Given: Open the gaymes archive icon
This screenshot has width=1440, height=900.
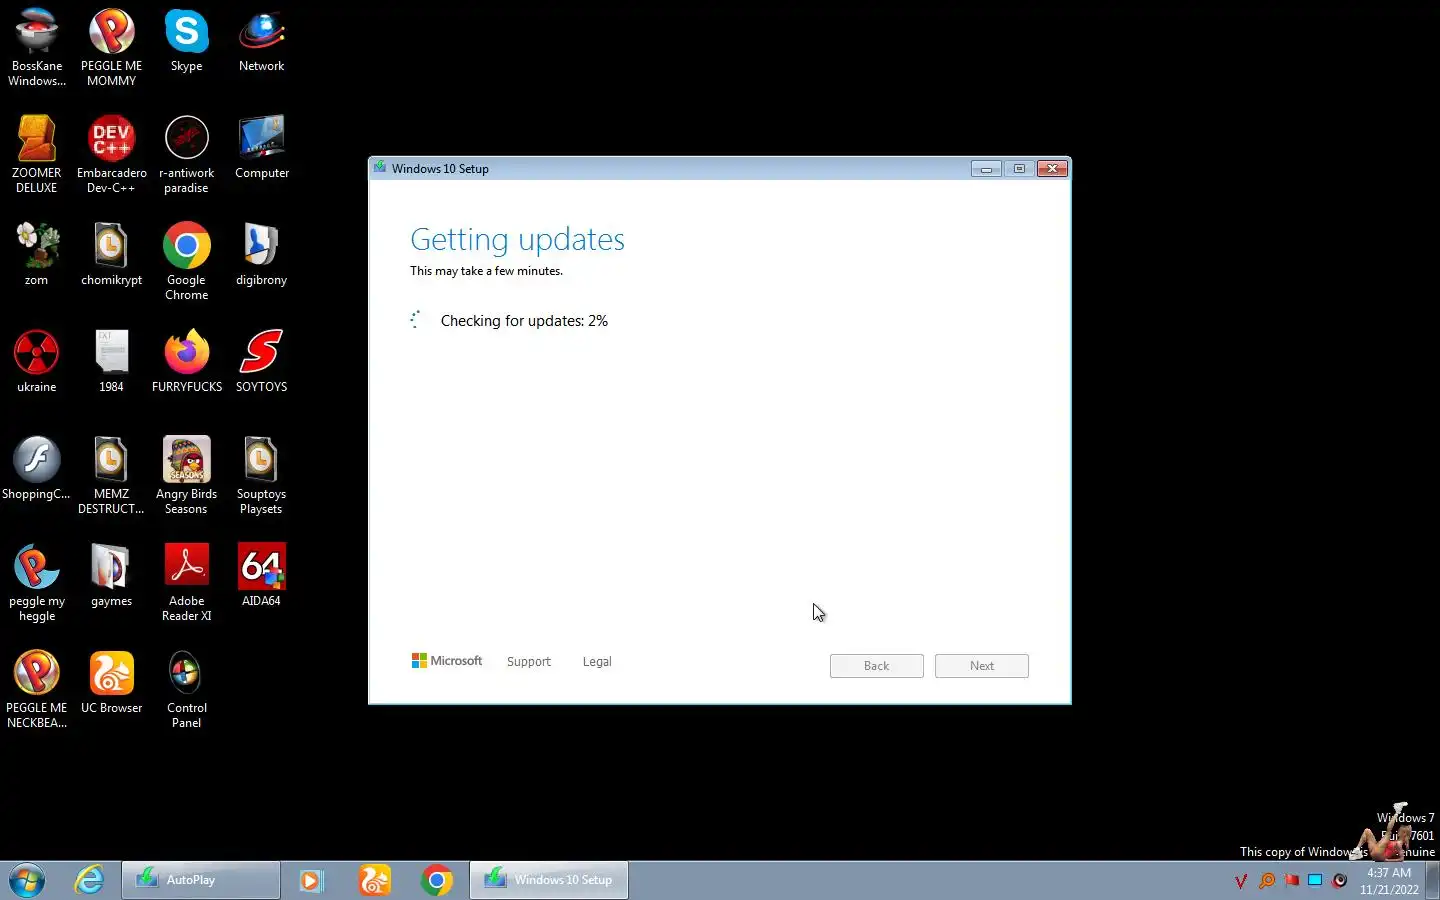Looking at the screenshot, I should point(111,575).
